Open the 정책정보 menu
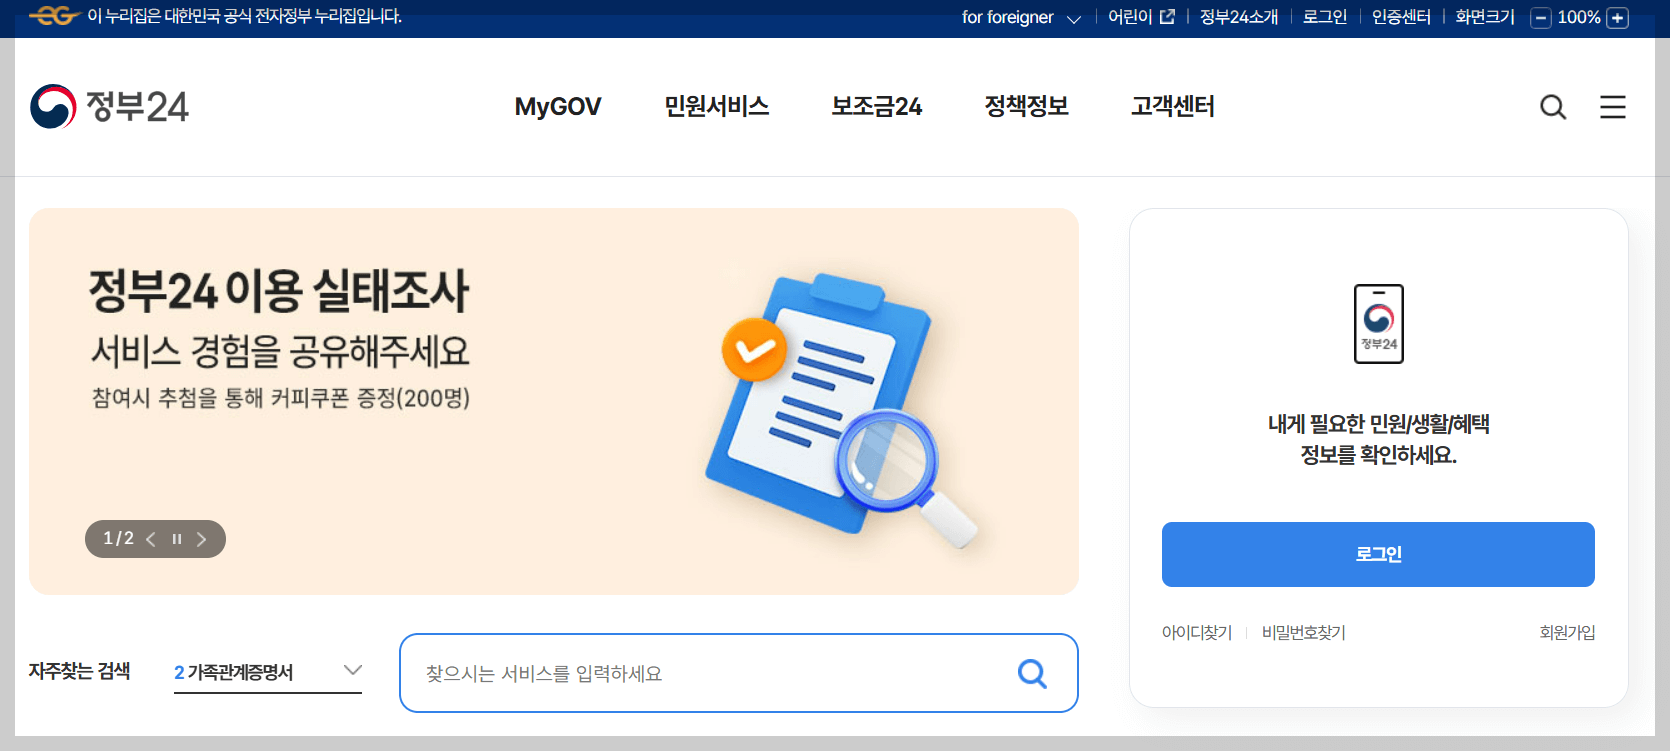The width and height of the screenshot is (1670, 751). point(1027,106)
